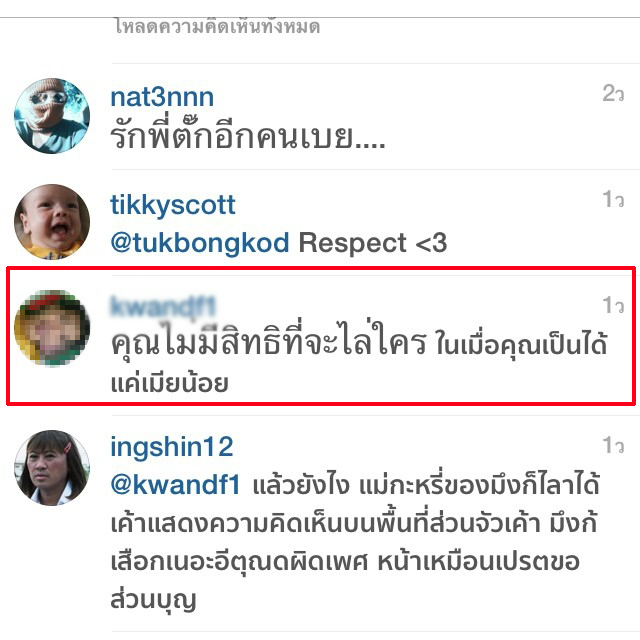The image size is (640, 640).
Task: Load all comments link at top
Action: 217,27
